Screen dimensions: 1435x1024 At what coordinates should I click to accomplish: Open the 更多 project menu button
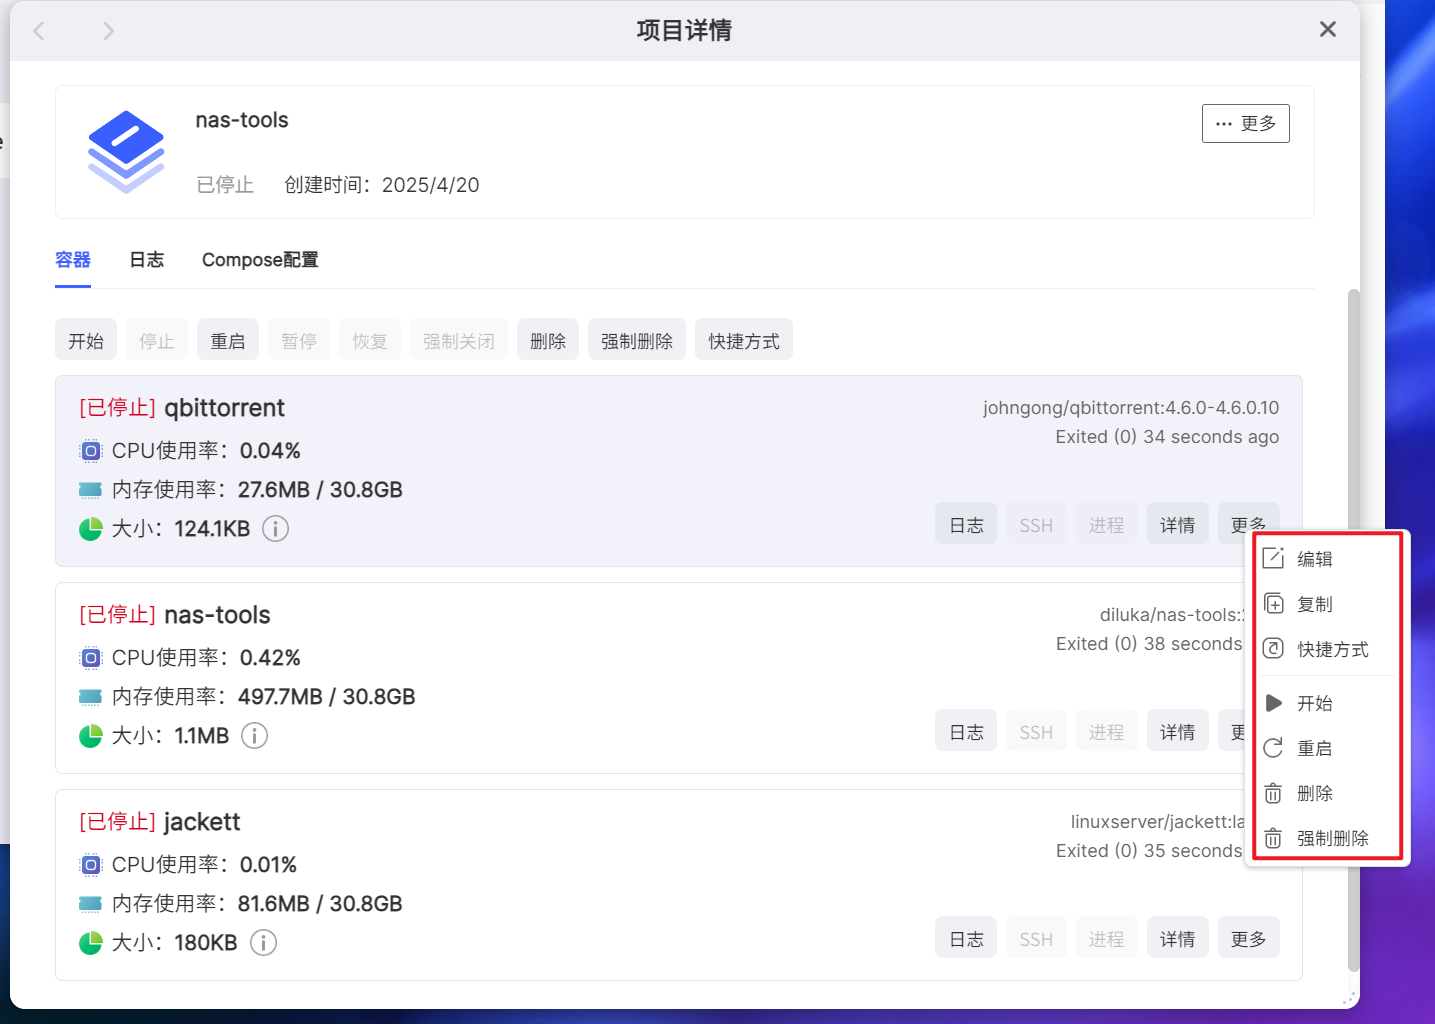coord(1245,123)
